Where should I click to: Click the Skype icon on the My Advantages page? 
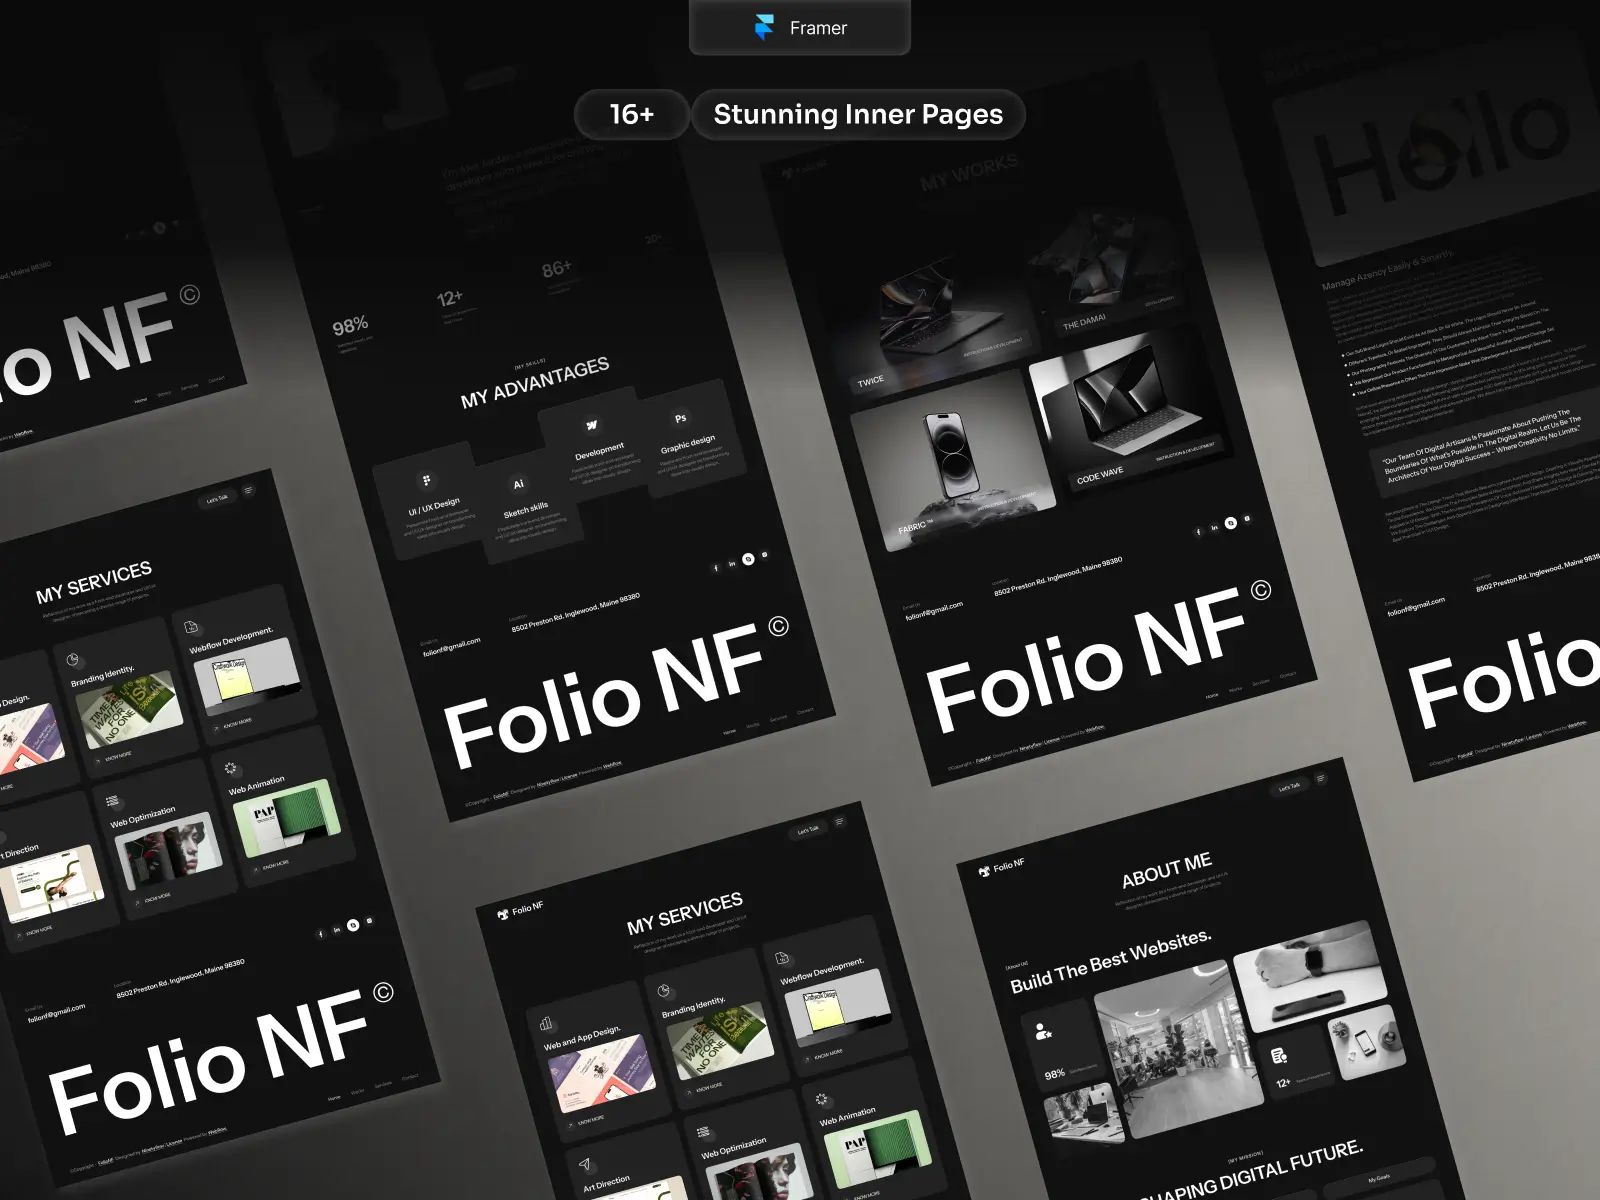(x=748, y=559)
